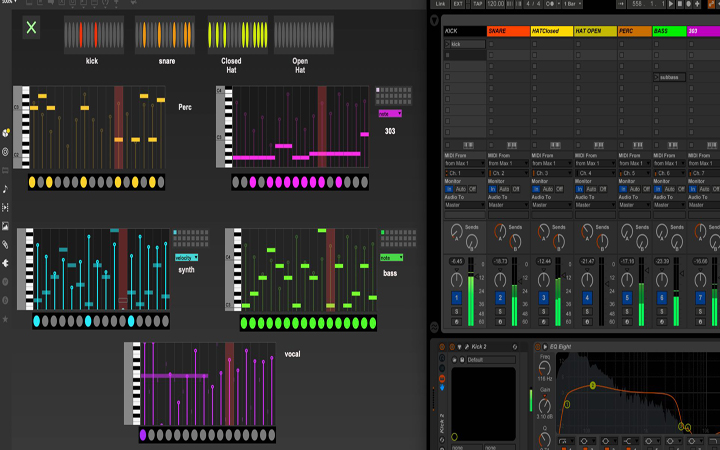
Task: Toggle track 2 activator button
Action: point(500,298)
